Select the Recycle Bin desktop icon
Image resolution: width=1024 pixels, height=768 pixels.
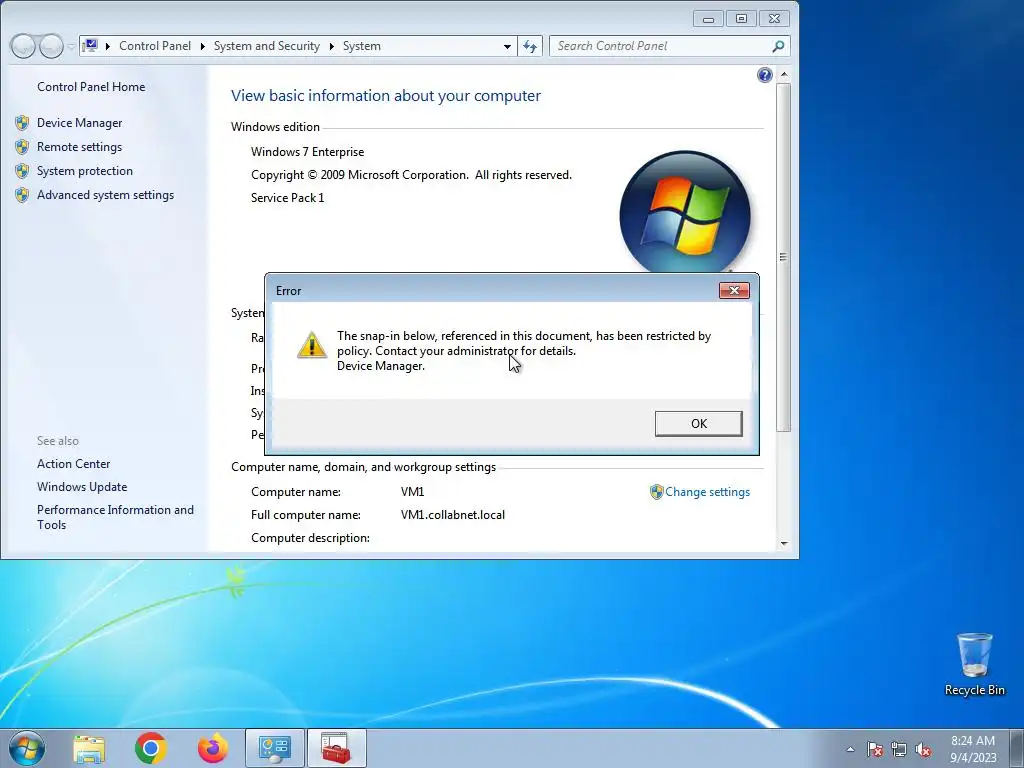click(974, 665)
